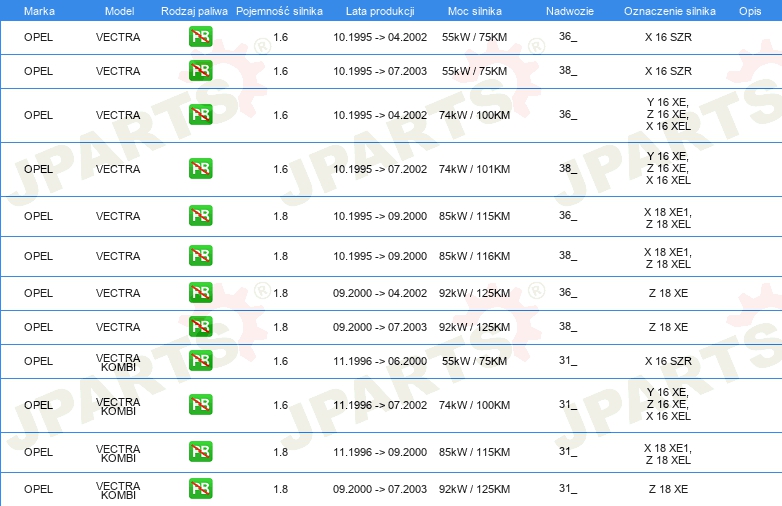Click VECTRA in the 74kW / 101KM row
Screen dimensions: 782x506
(118, 169)
